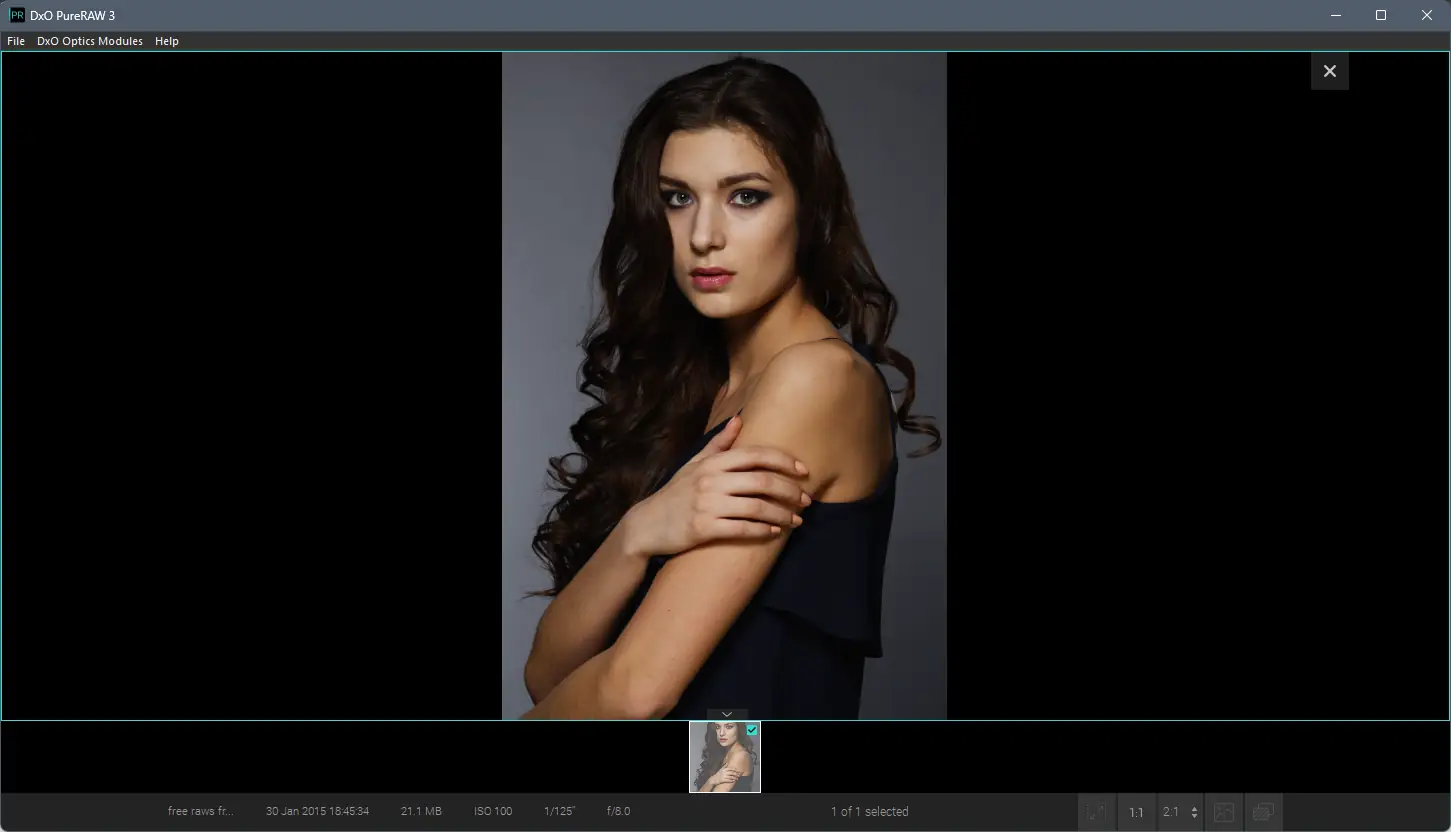Click the aperture value 'f/8.0'

tap(618, 811)
